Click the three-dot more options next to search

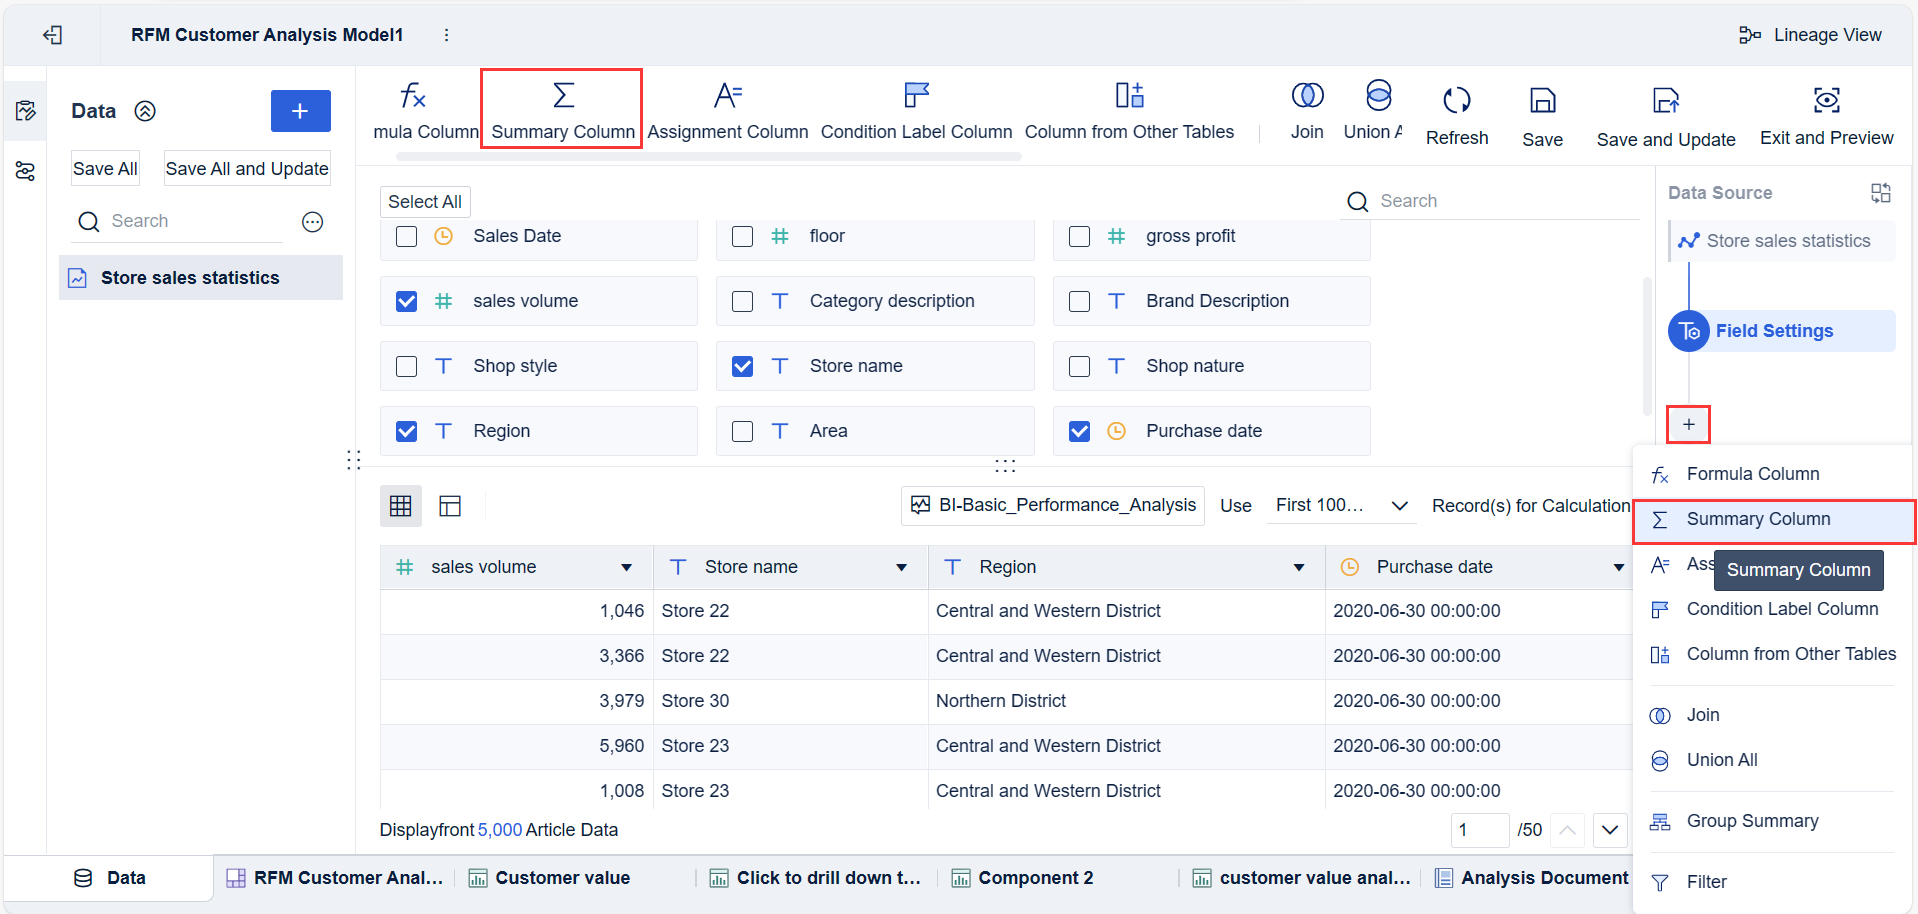coord(313,222)
